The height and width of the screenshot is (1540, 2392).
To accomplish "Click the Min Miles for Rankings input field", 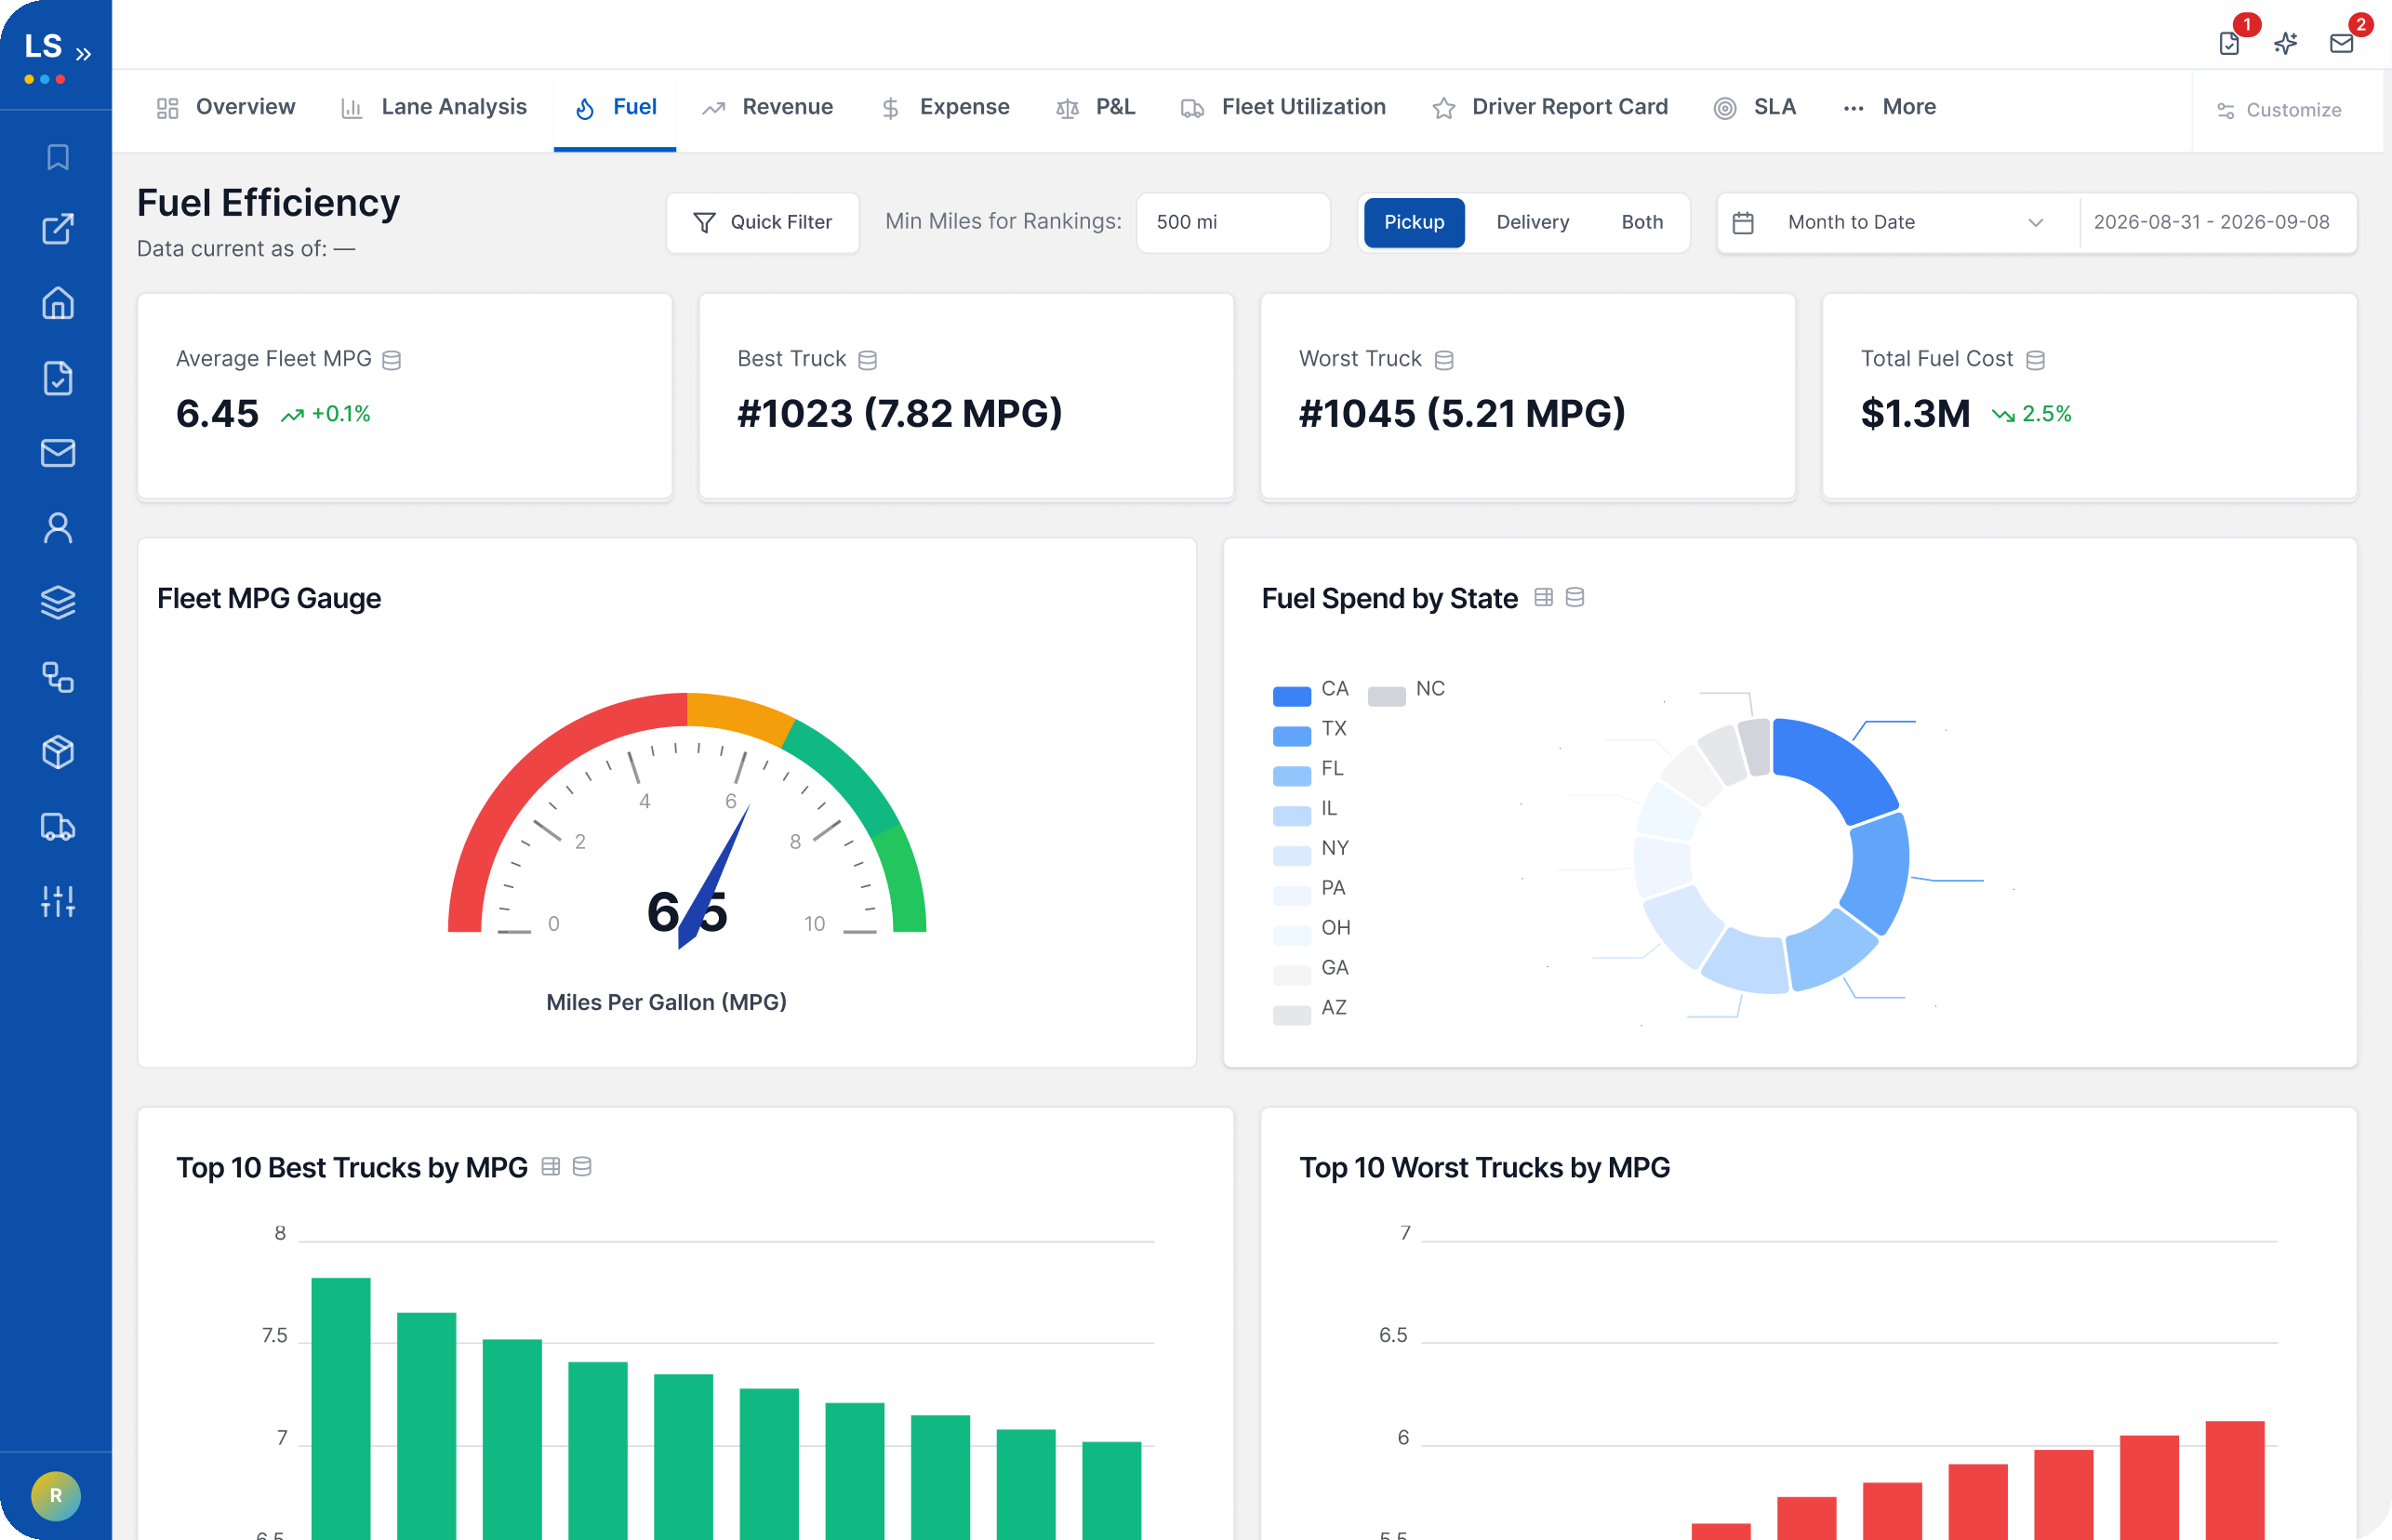I will pos(1233,222).
